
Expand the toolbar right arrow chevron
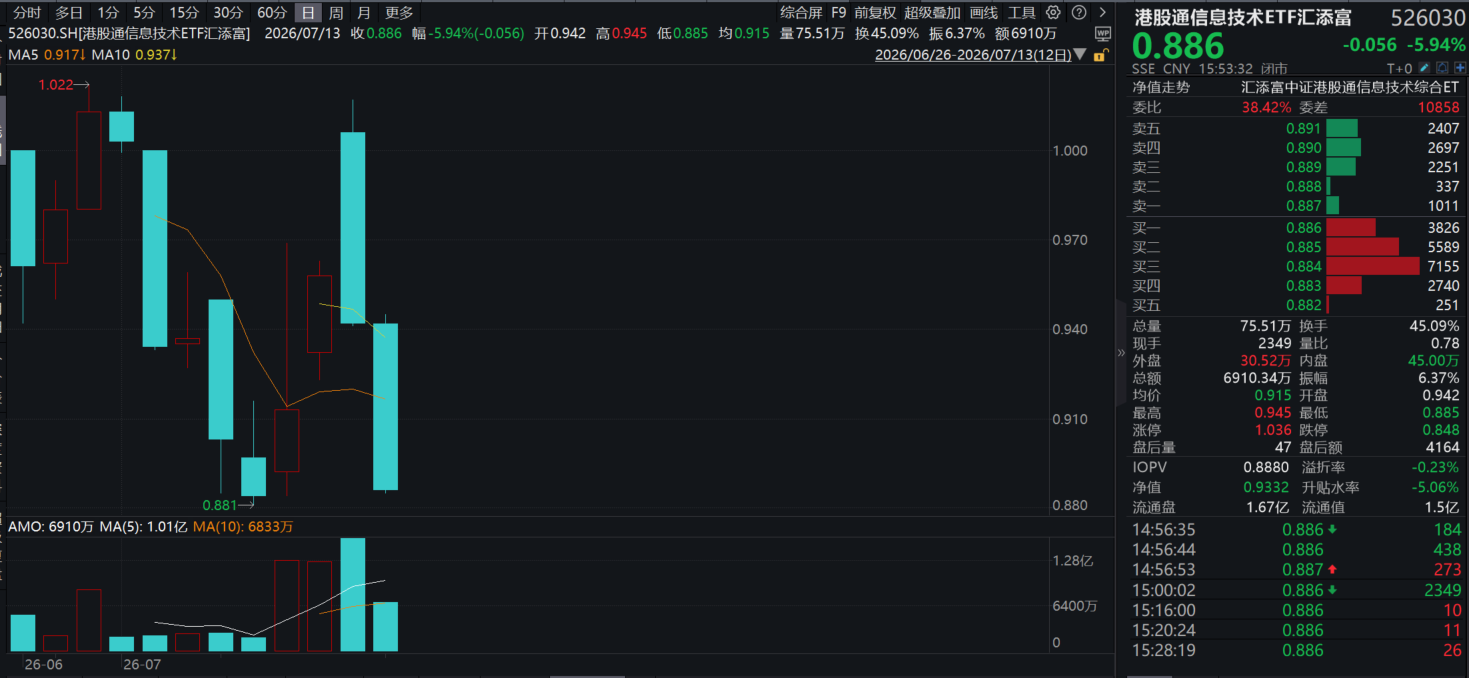point(1102,13)
